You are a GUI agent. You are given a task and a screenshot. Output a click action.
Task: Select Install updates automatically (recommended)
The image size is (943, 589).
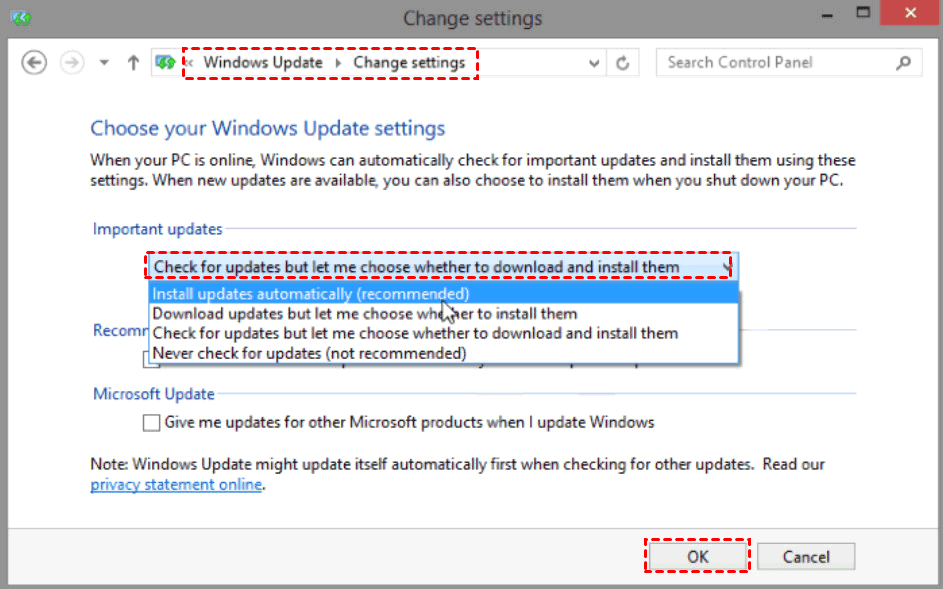click(443, 294)
